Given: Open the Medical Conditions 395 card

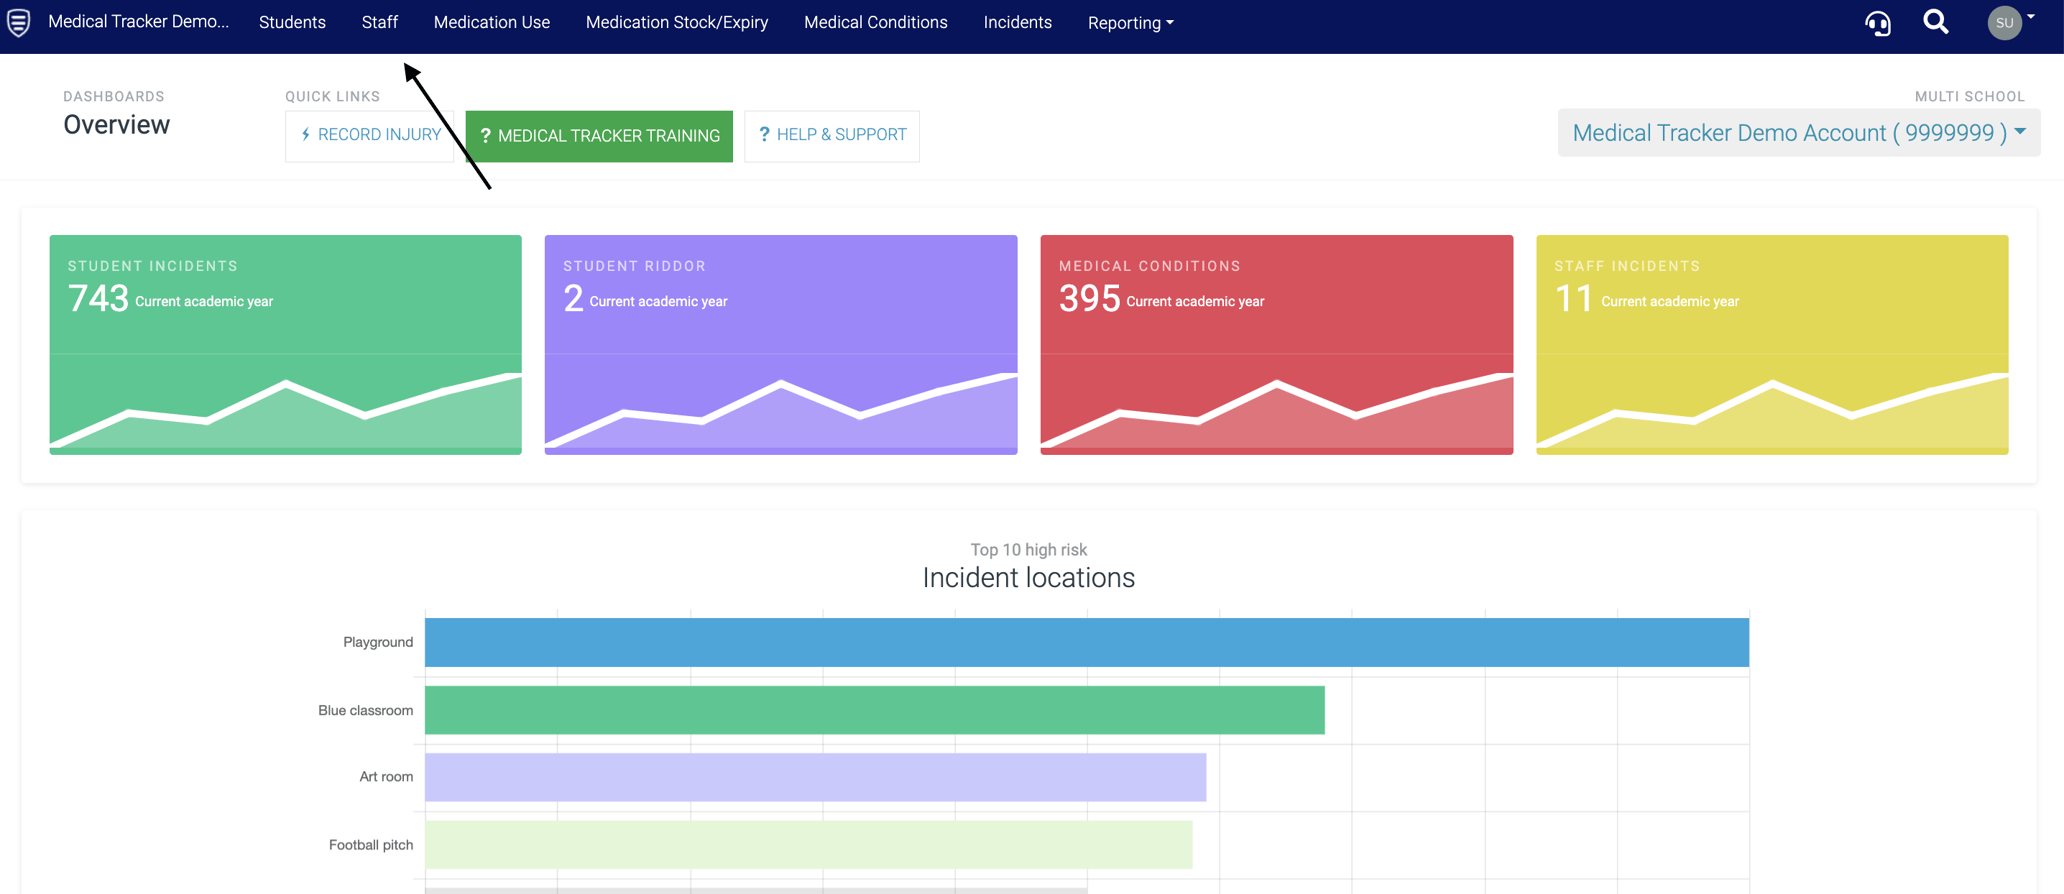Looking at the screenshot, I should (1277, 345).
